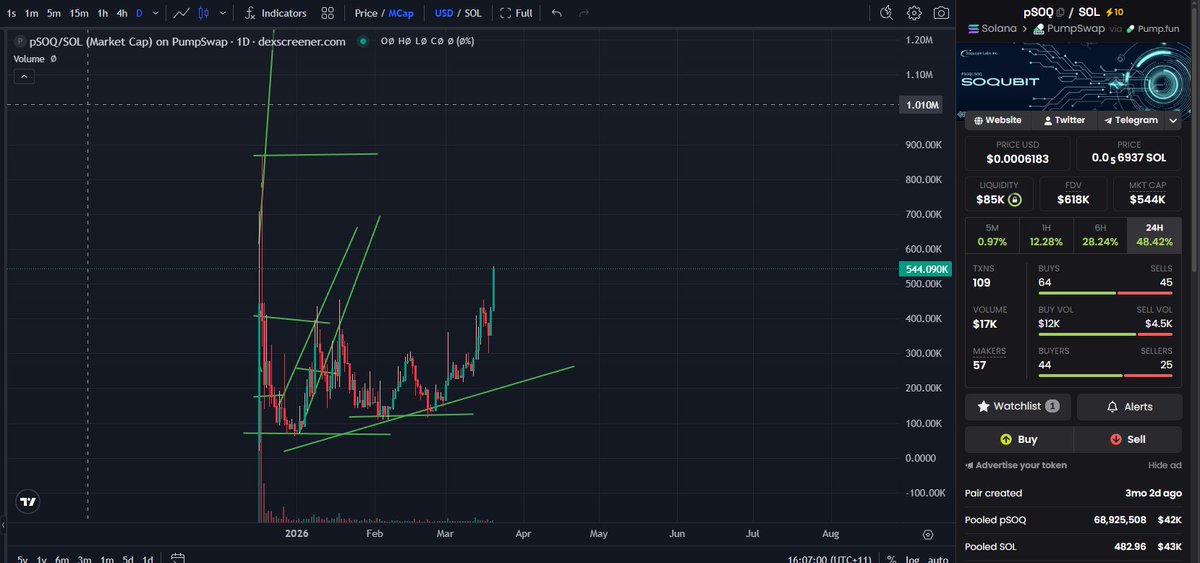Open the Solana chain link

991,29
